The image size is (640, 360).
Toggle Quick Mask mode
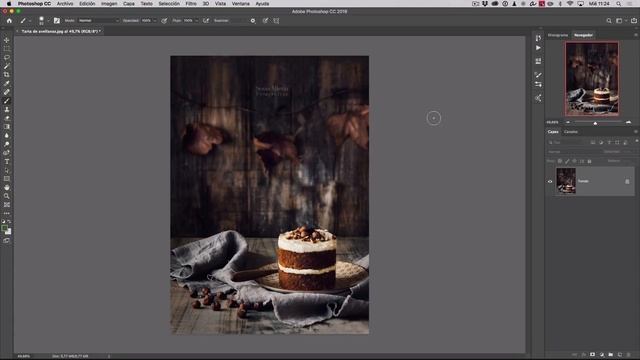tap(7, 241)
